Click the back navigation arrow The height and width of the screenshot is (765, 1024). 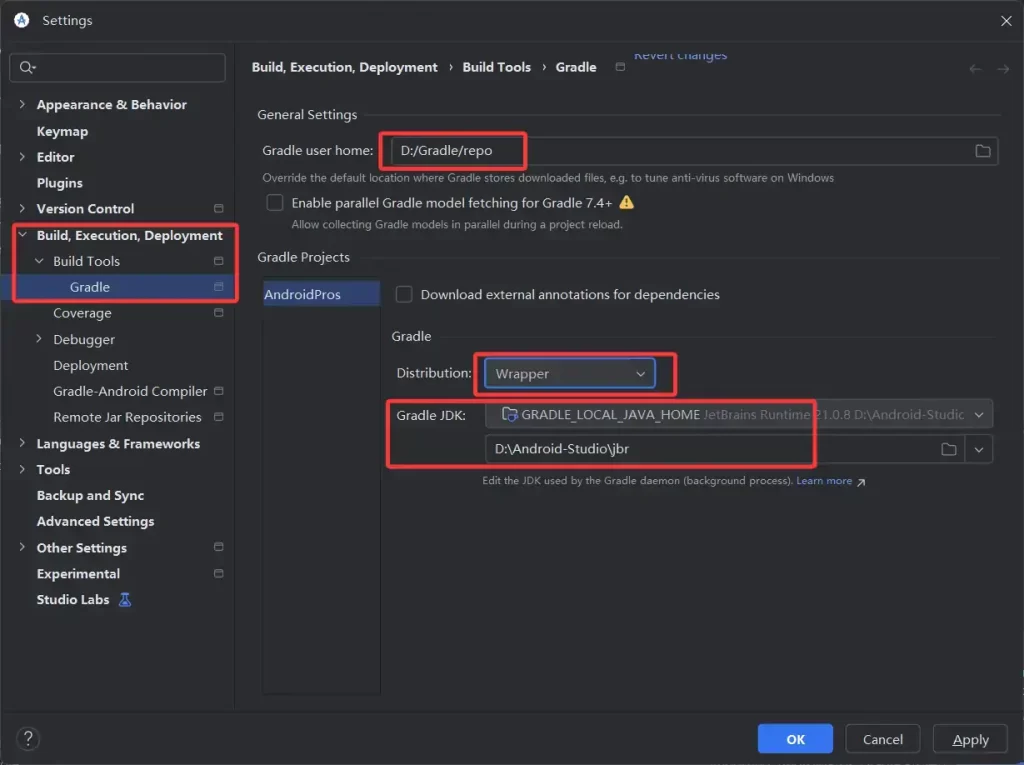point(975,68)
